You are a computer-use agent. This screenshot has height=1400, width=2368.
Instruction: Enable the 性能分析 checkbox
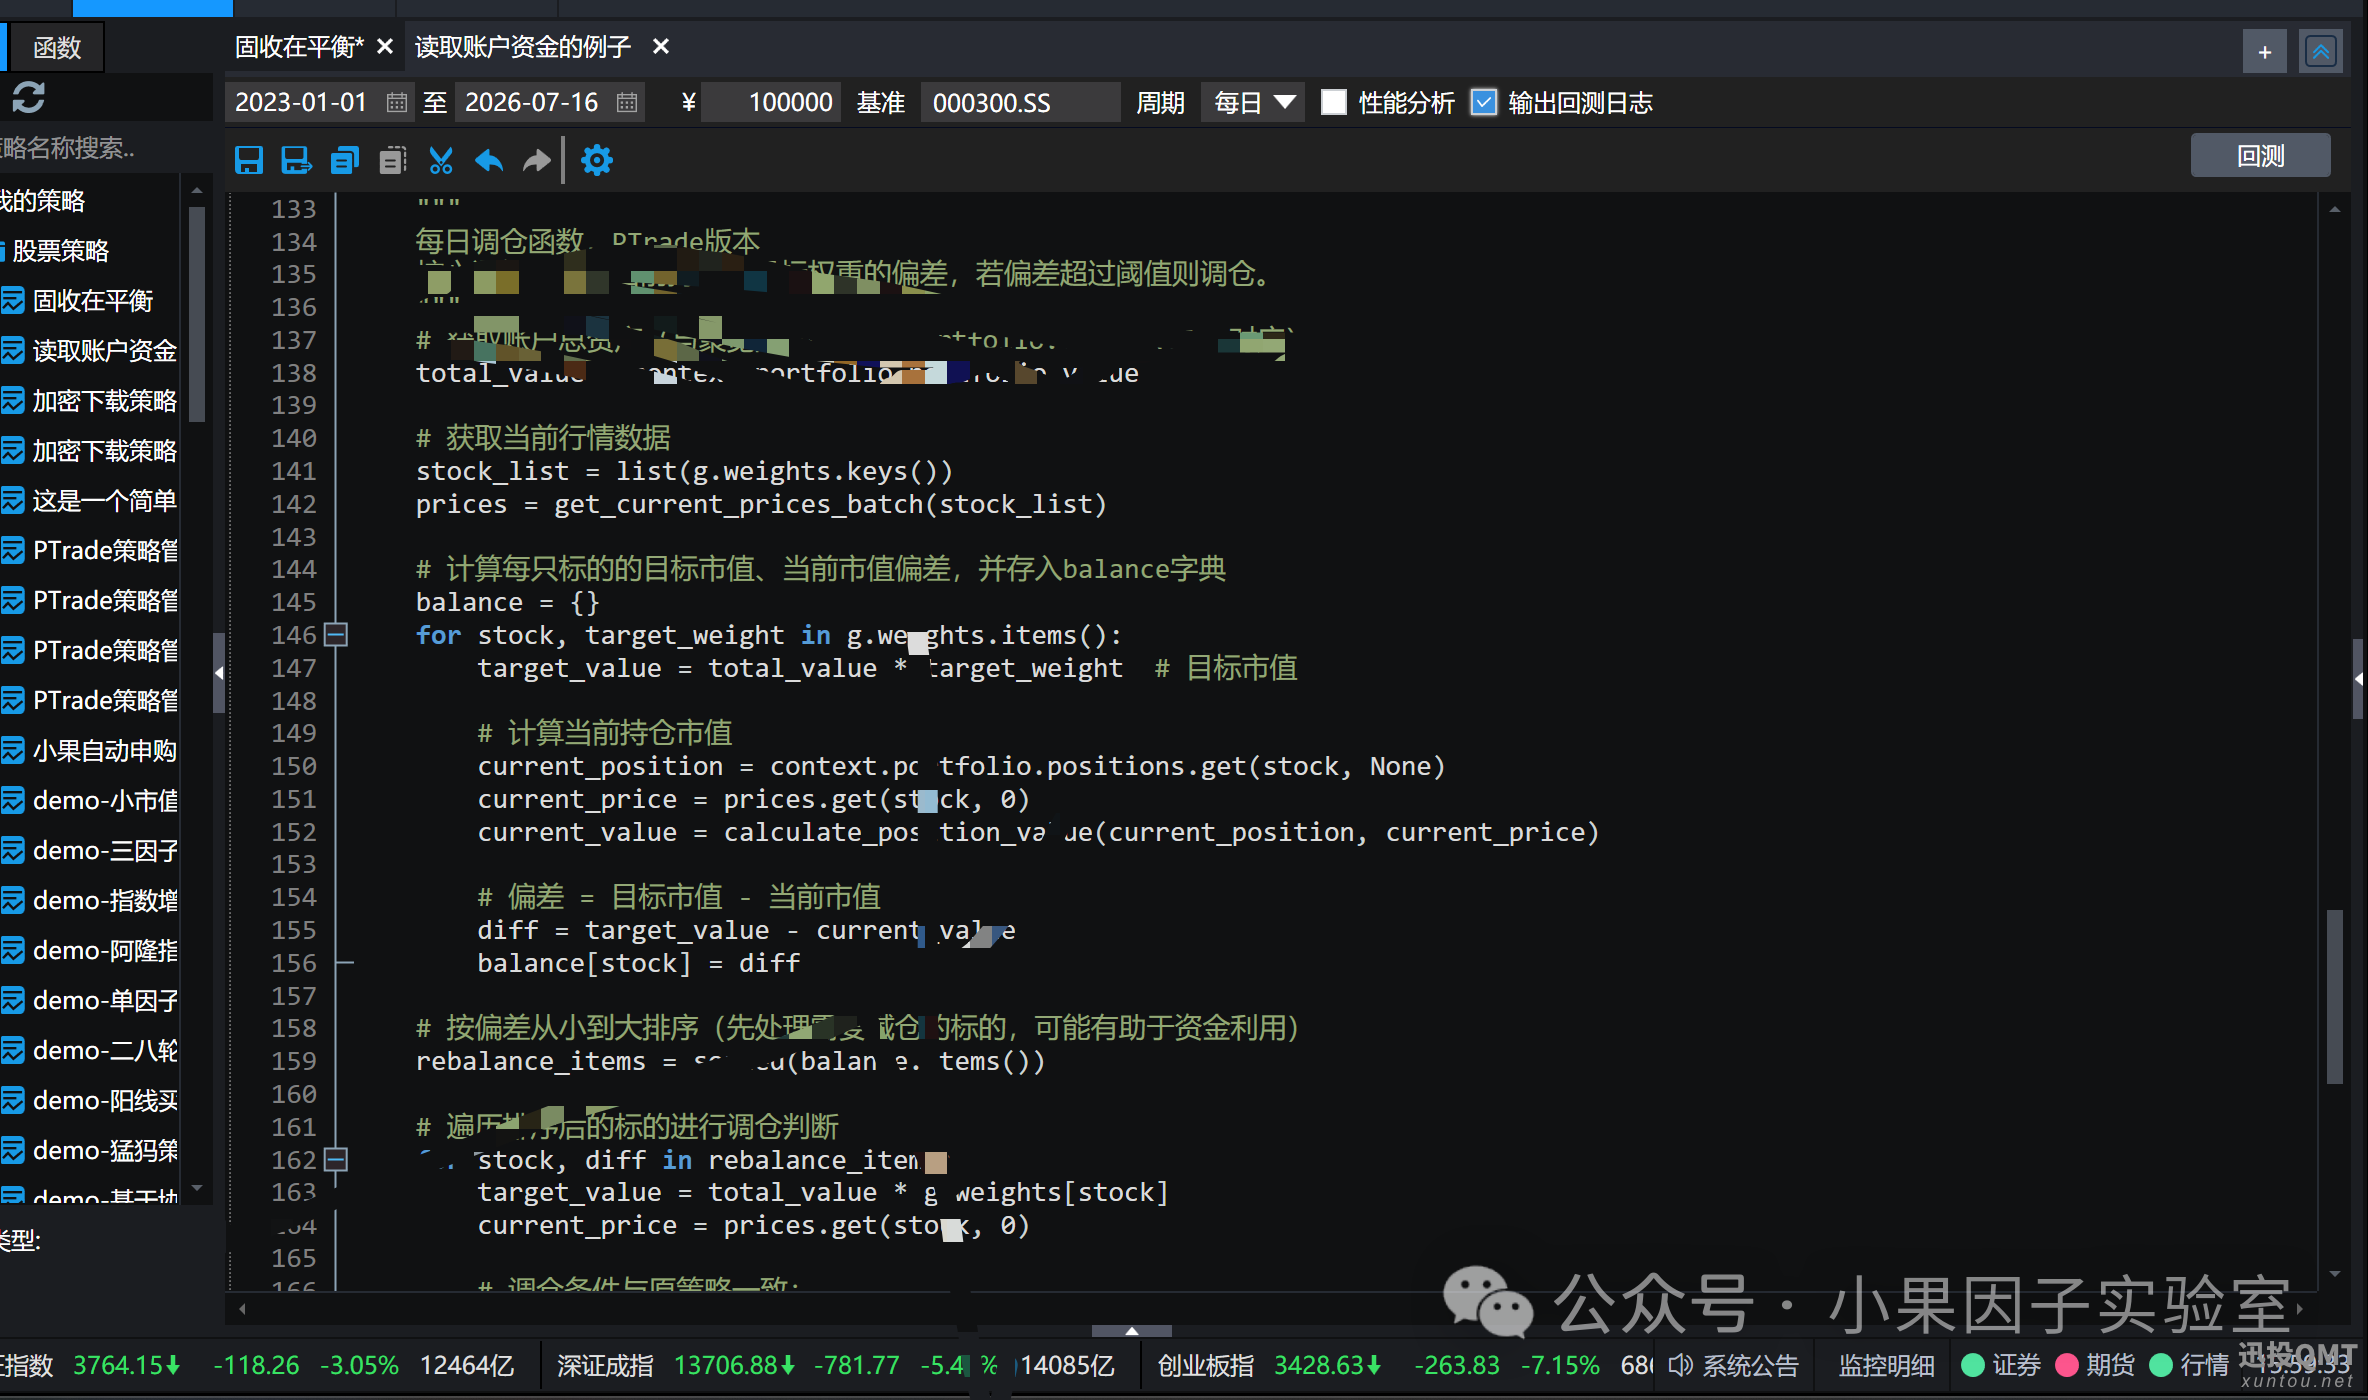[1333, 102]
